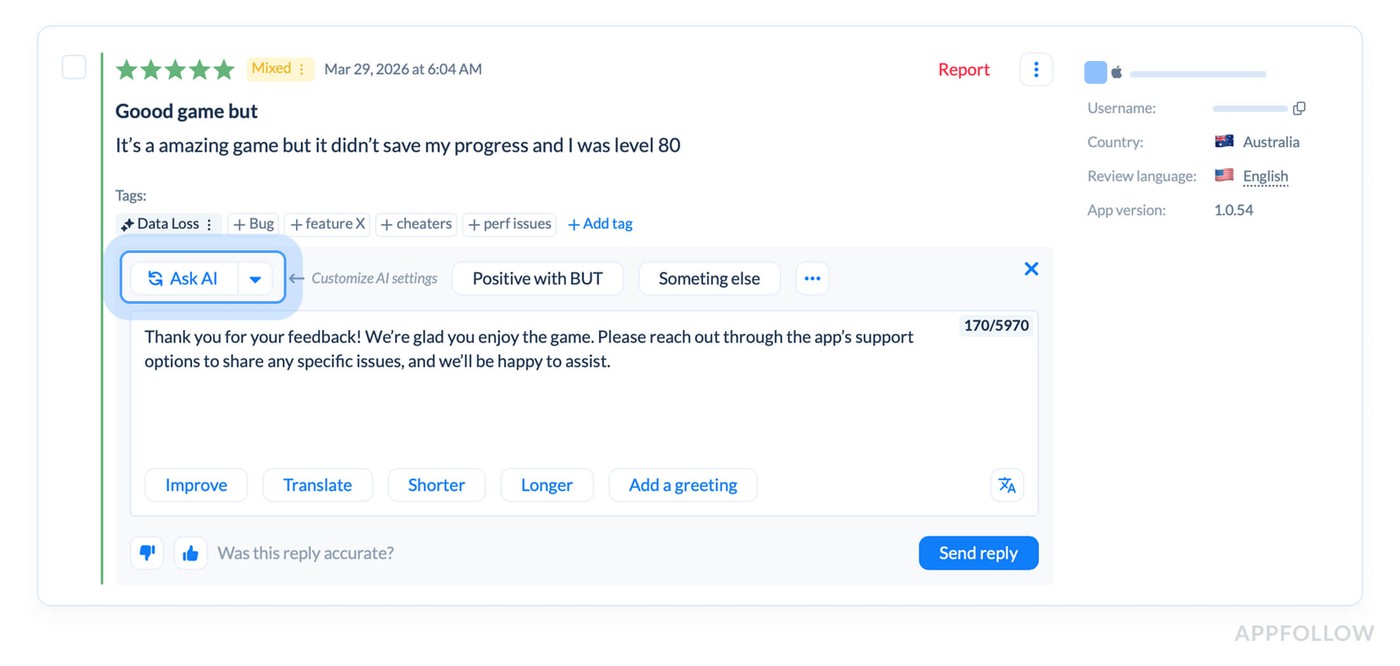
Task: Expand the Ask AI dropdown arrow
Action: [x=255, y=279]
